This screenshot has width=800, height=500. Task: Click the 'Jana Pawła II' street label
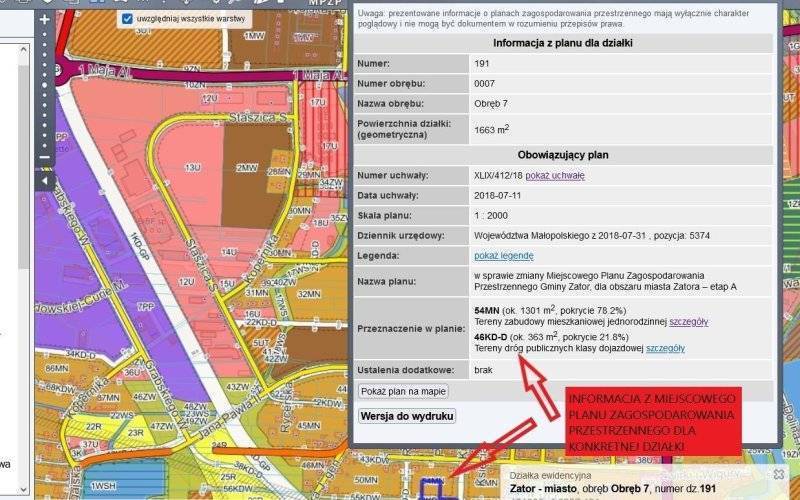tap(229, 411)
